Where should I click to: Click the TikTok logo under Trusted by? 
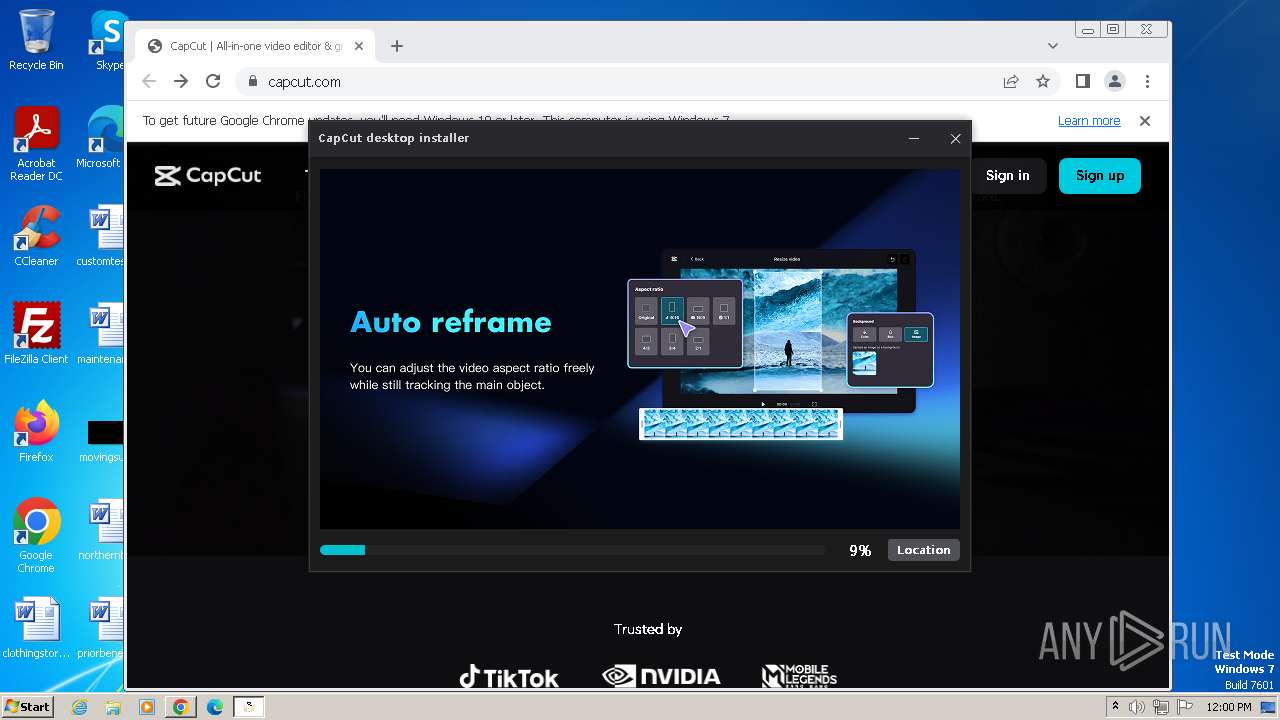509,677
